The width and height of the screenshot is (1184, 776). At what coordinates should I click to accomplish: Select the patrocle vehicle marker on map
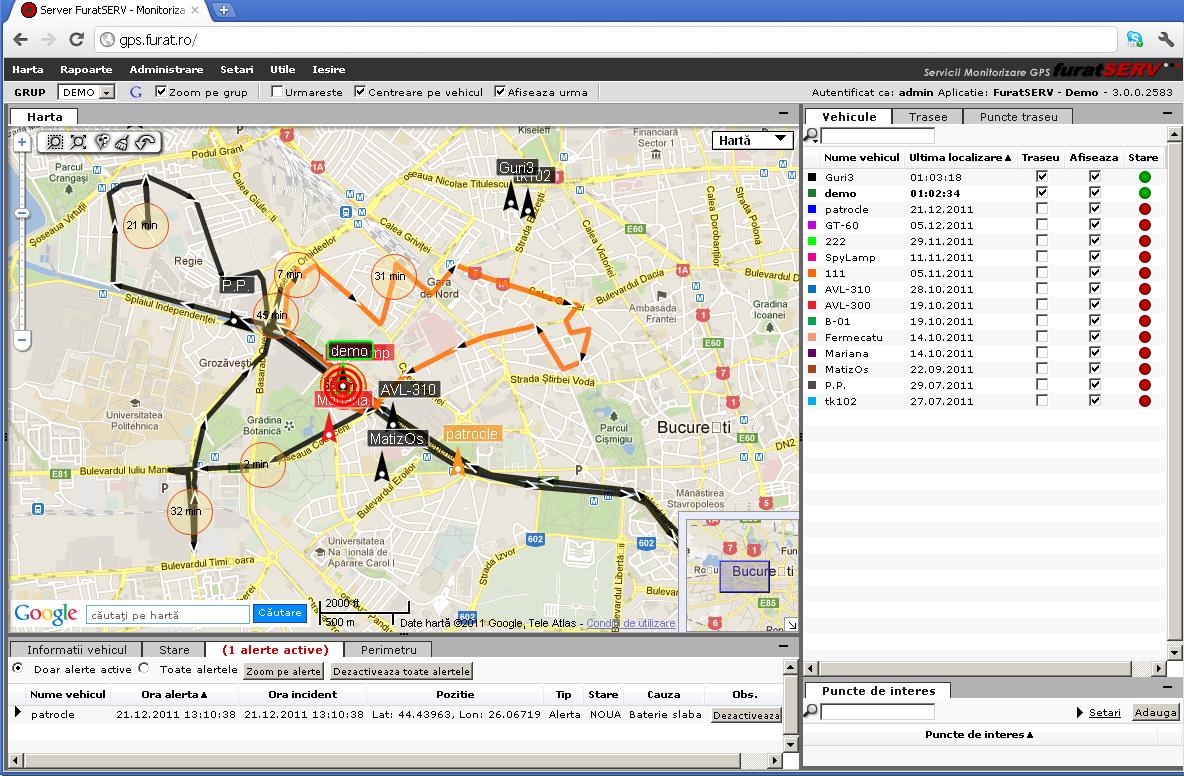(457, 461)
